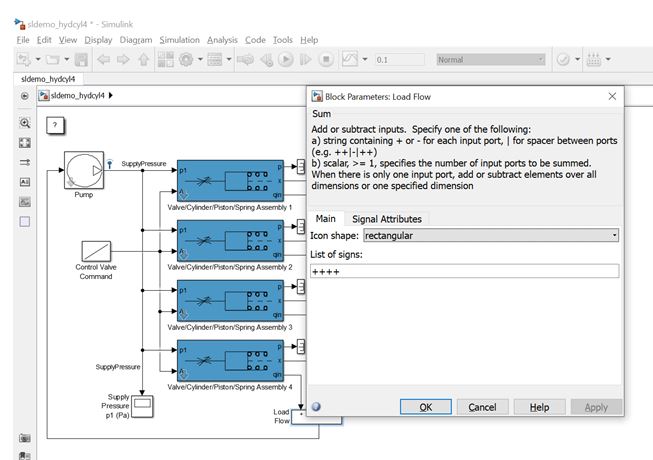This screenshot has height=460, width=653.
Task: Click the Annotation text palette icon
Action: [25, 182]
